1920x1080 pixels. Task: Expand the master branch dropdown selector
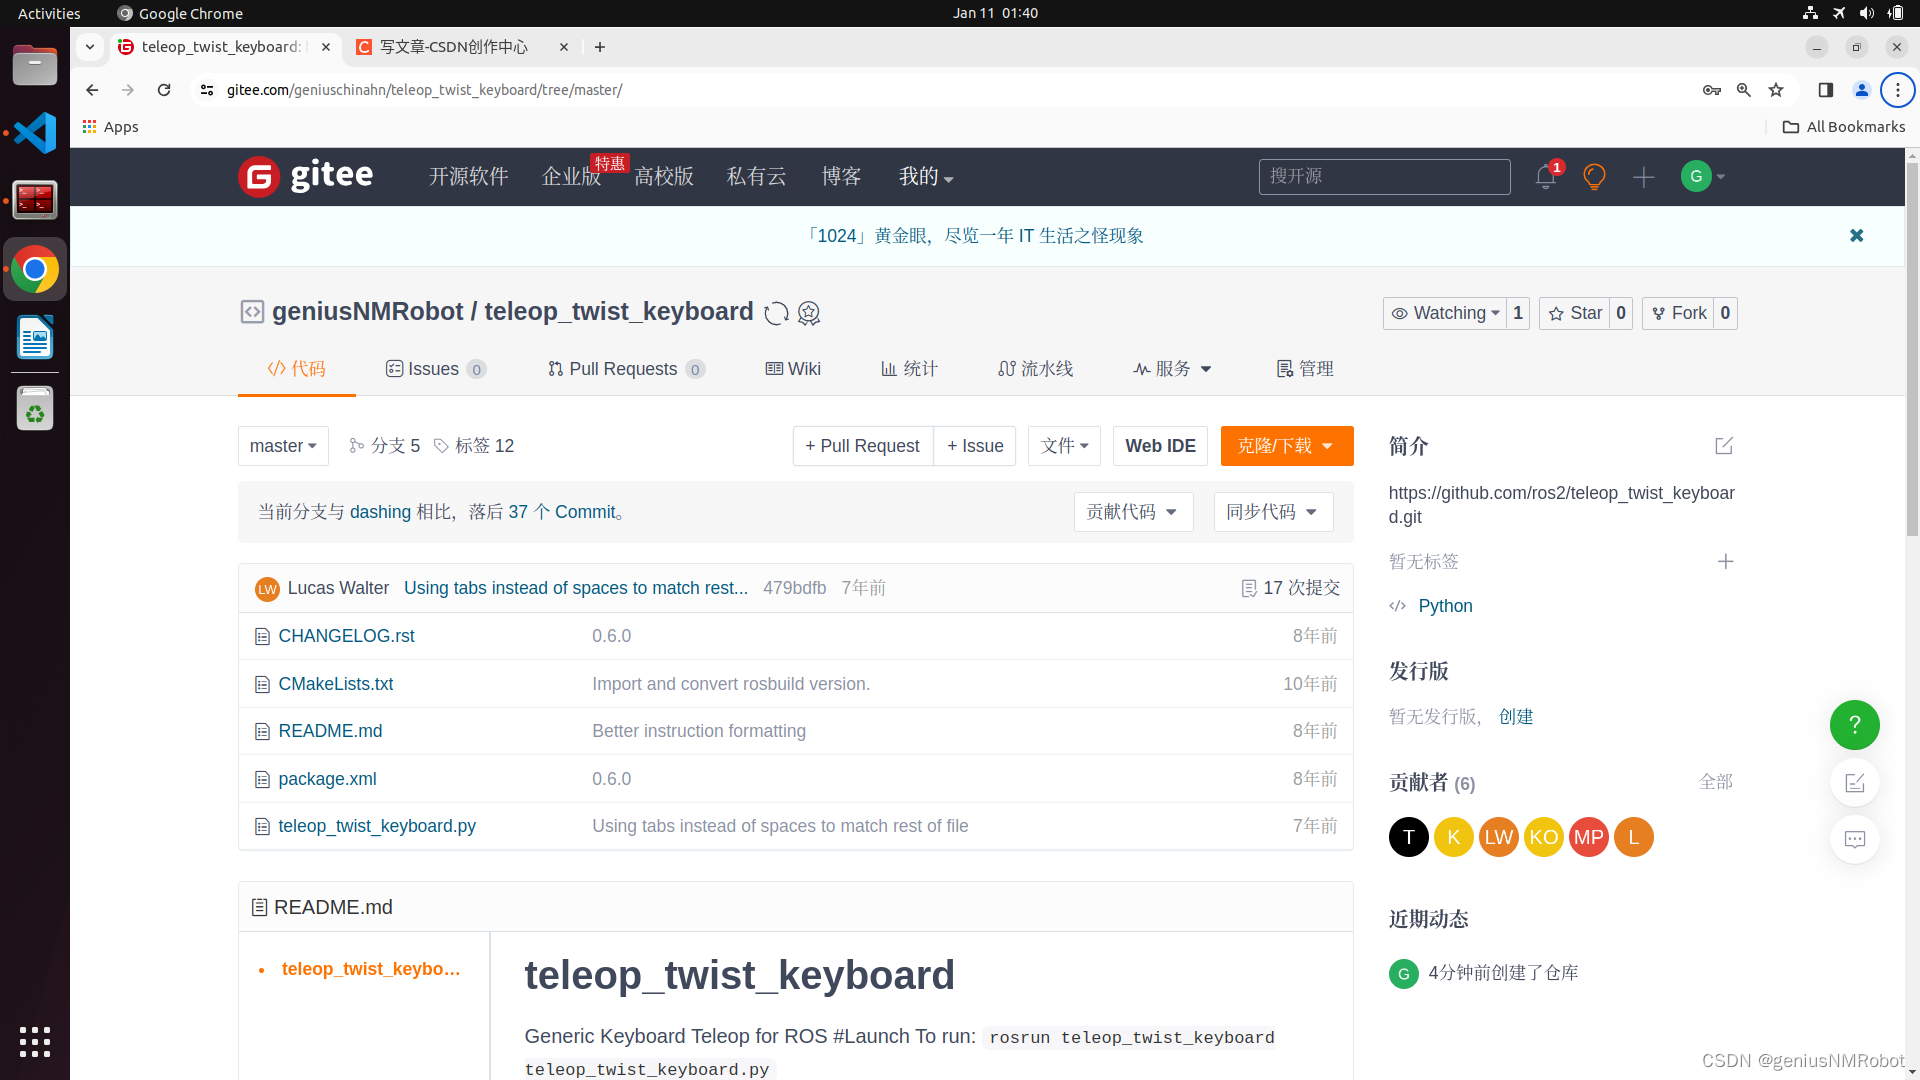click(281, 446)
